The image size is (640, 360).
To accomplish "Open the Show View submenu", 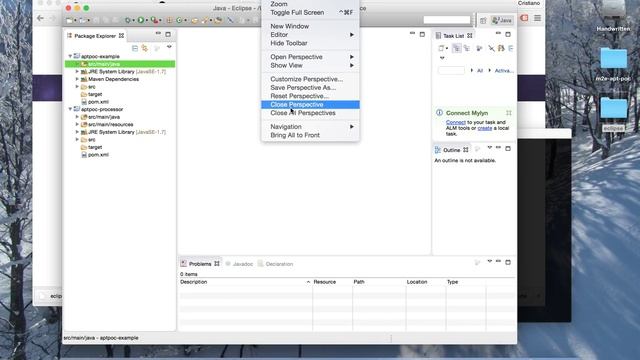I will pos(310,65).
